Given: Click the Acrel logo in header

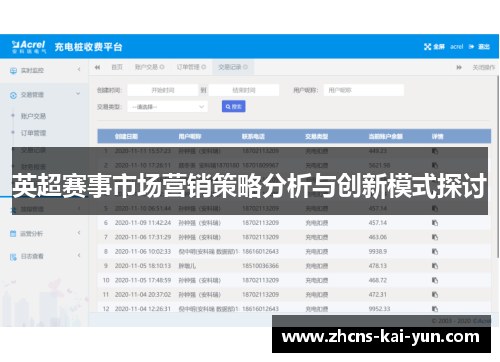Looking at the screenshot, I should pos(29,47).
